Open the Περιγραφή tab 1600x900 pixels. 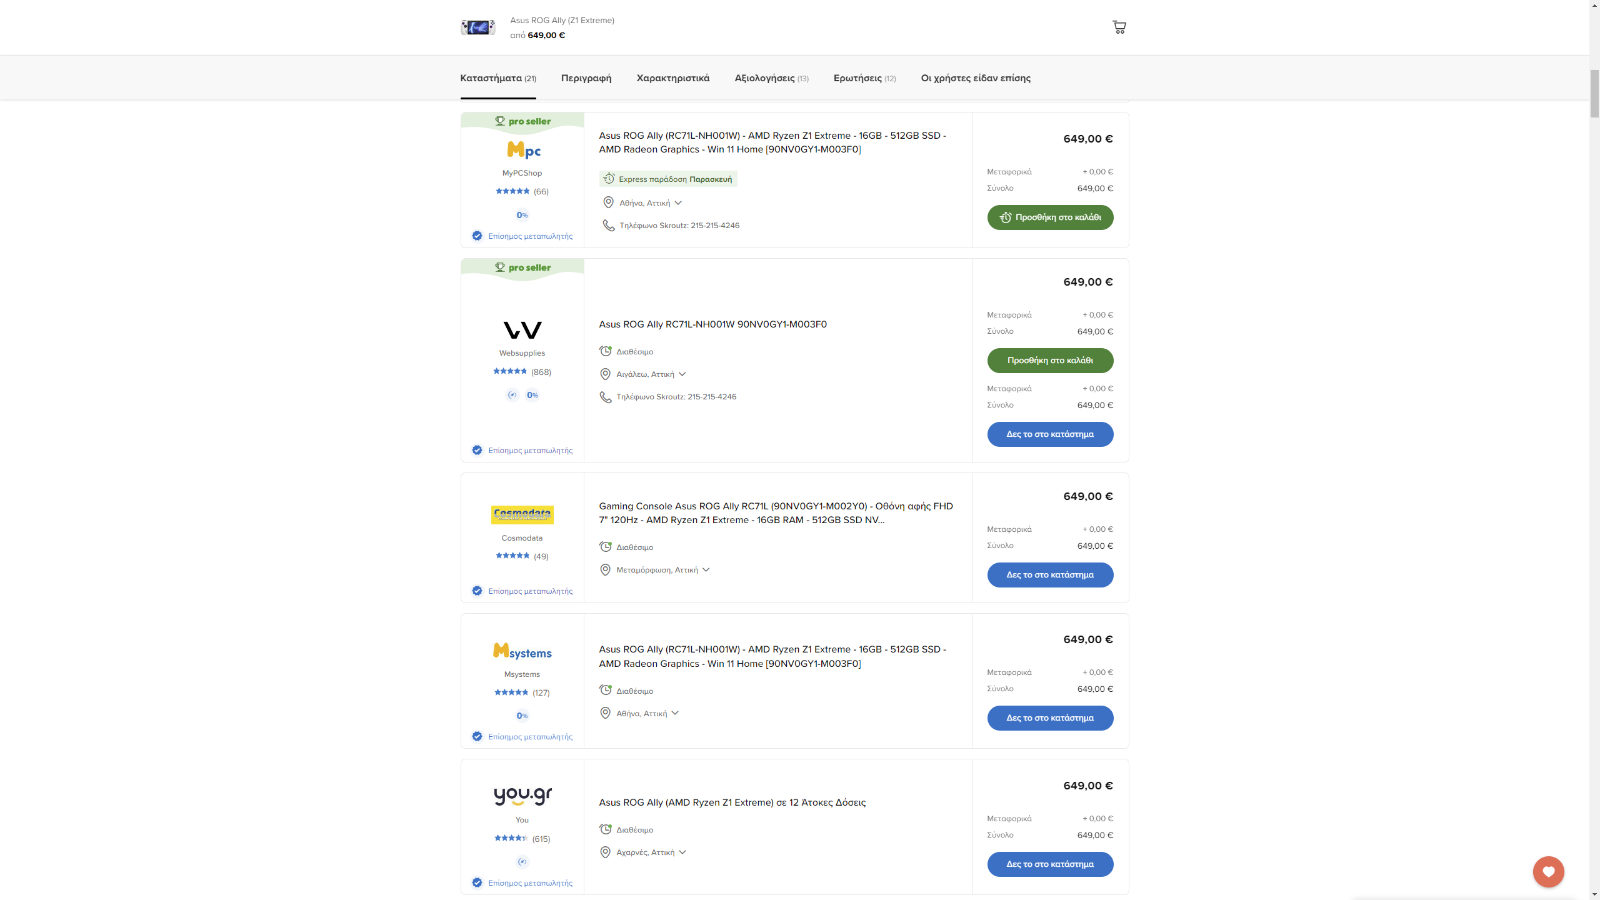tap(586, 78)
